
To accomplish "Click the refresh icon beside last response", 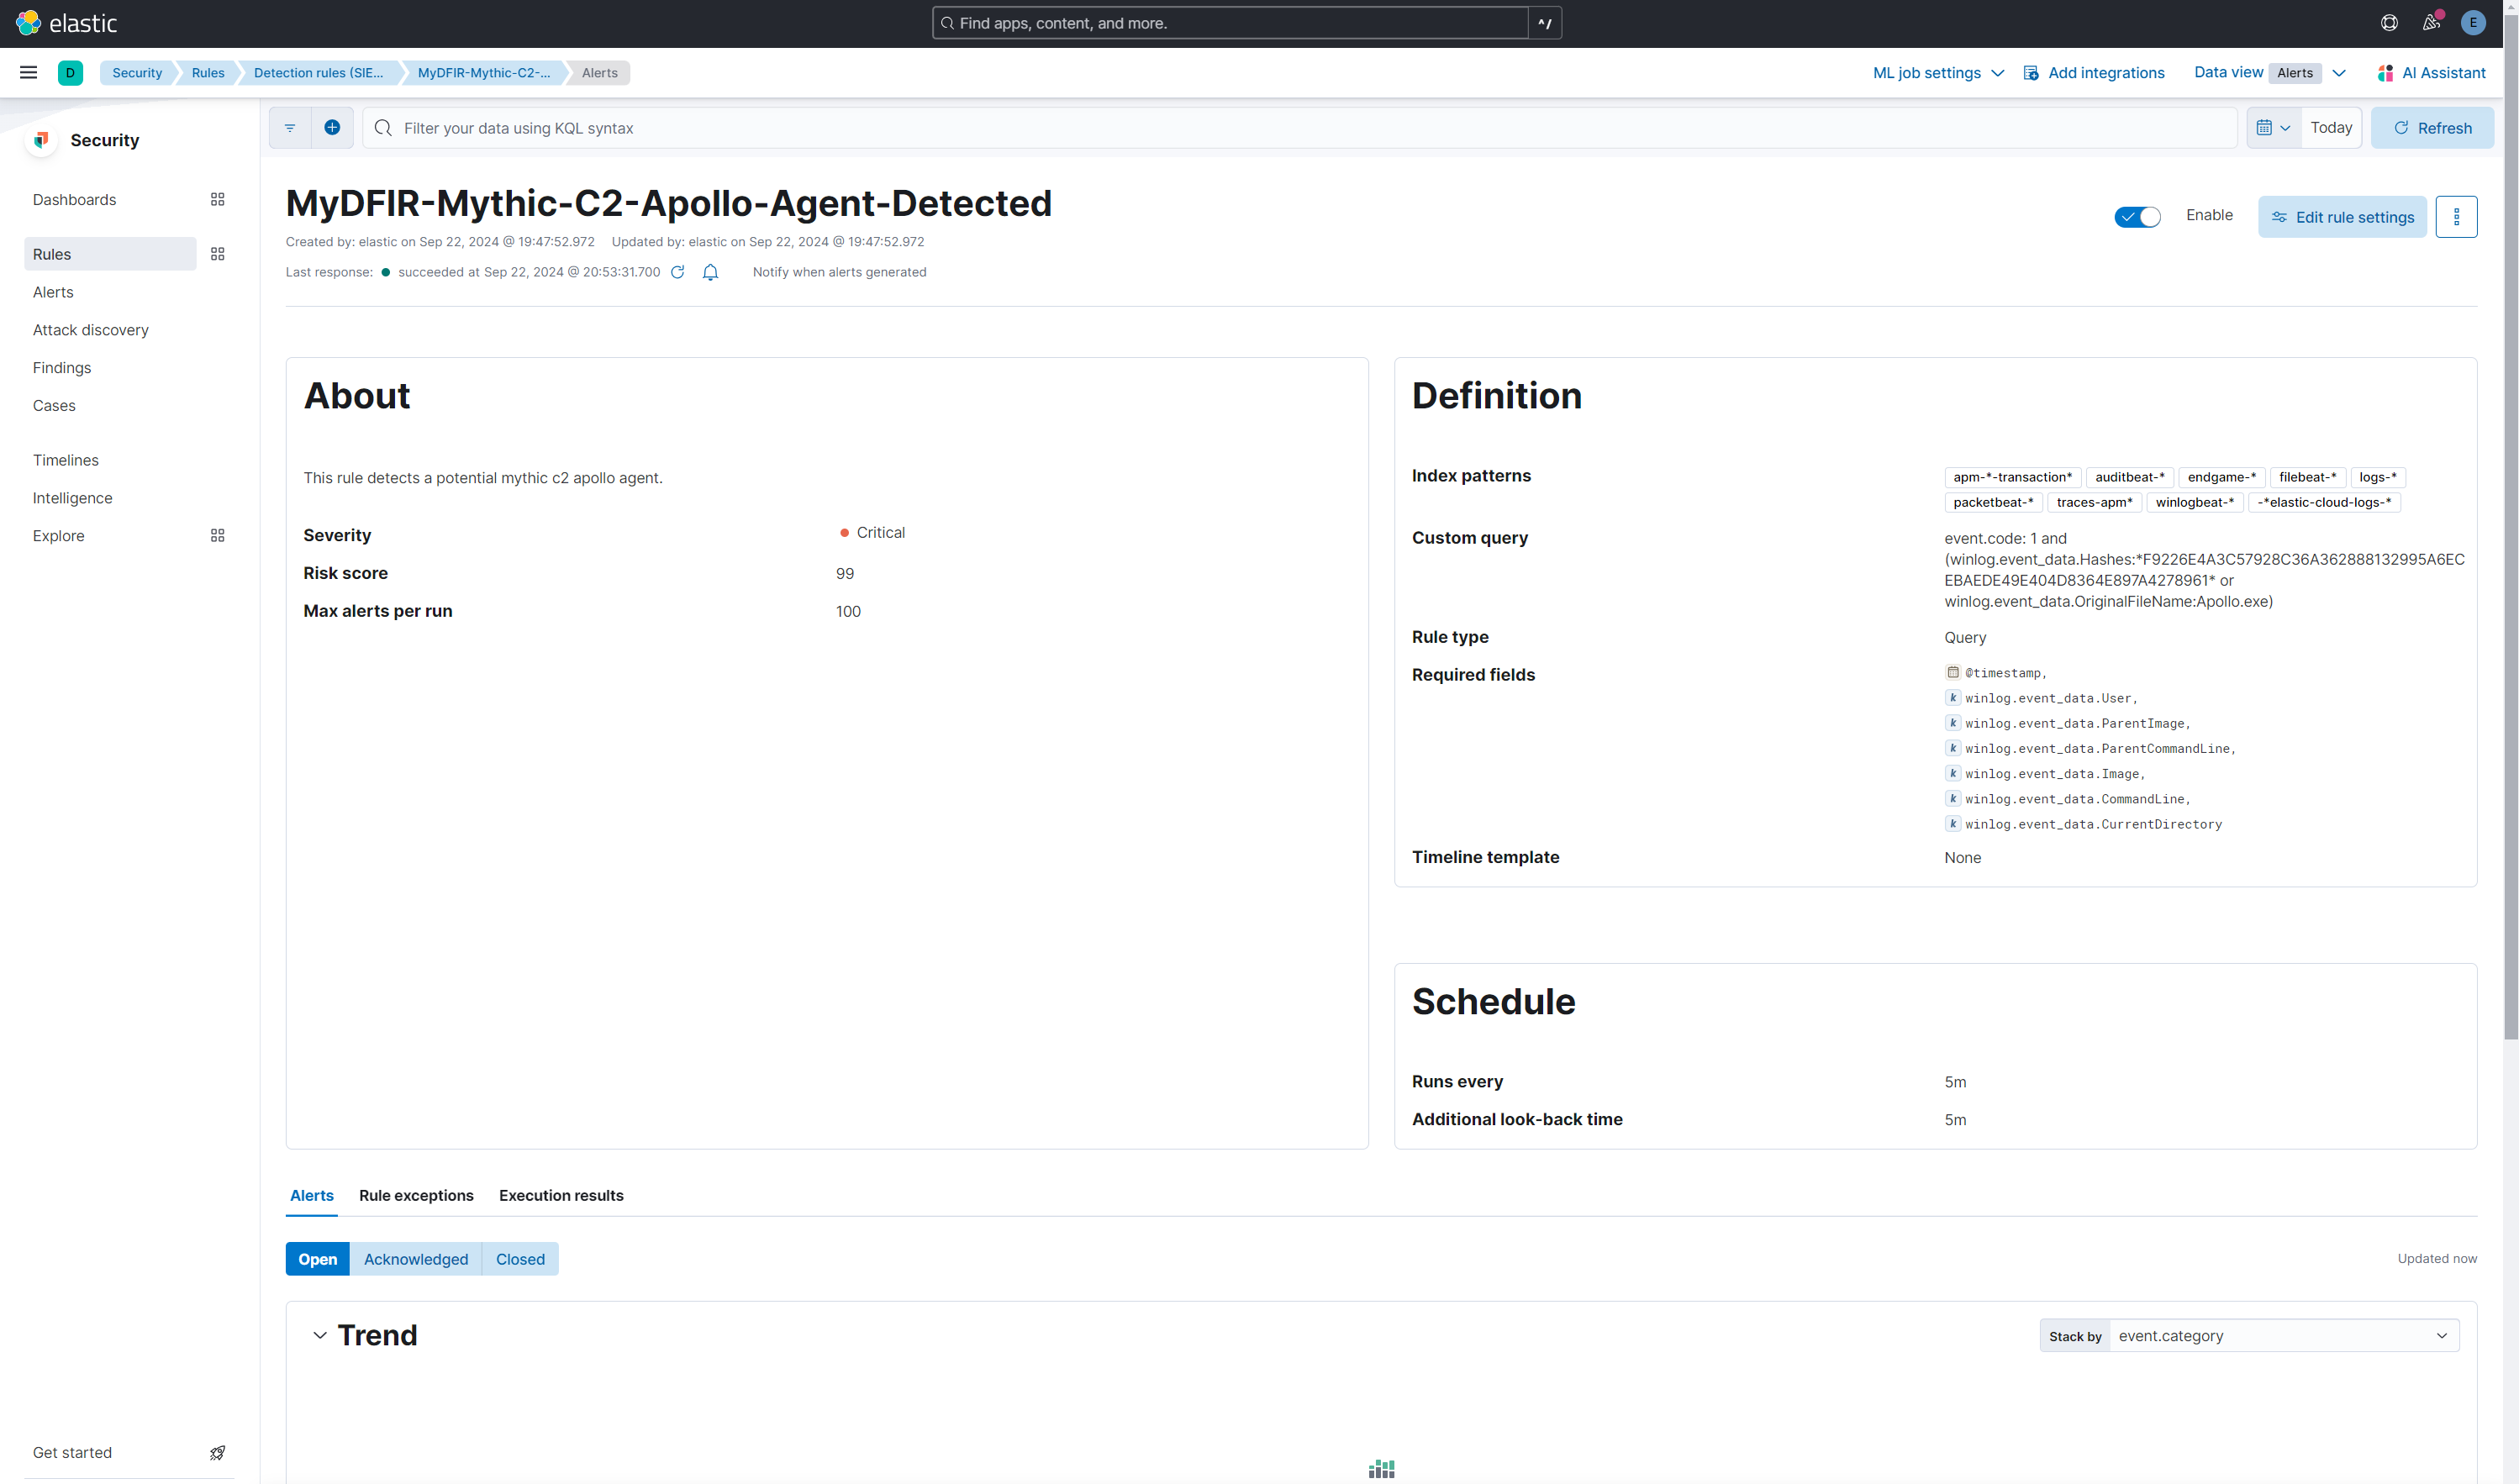I will [x=677, y=272].
